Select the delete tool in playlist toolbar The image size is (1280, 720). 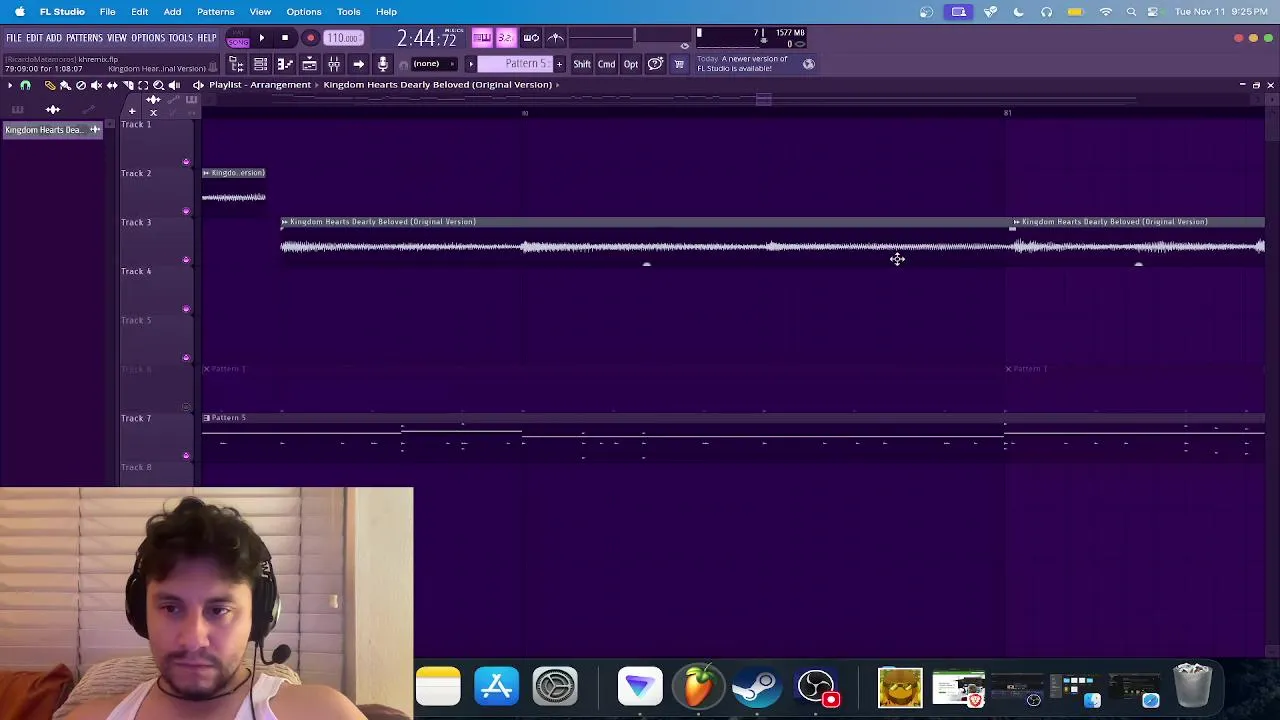click(81, 85)
